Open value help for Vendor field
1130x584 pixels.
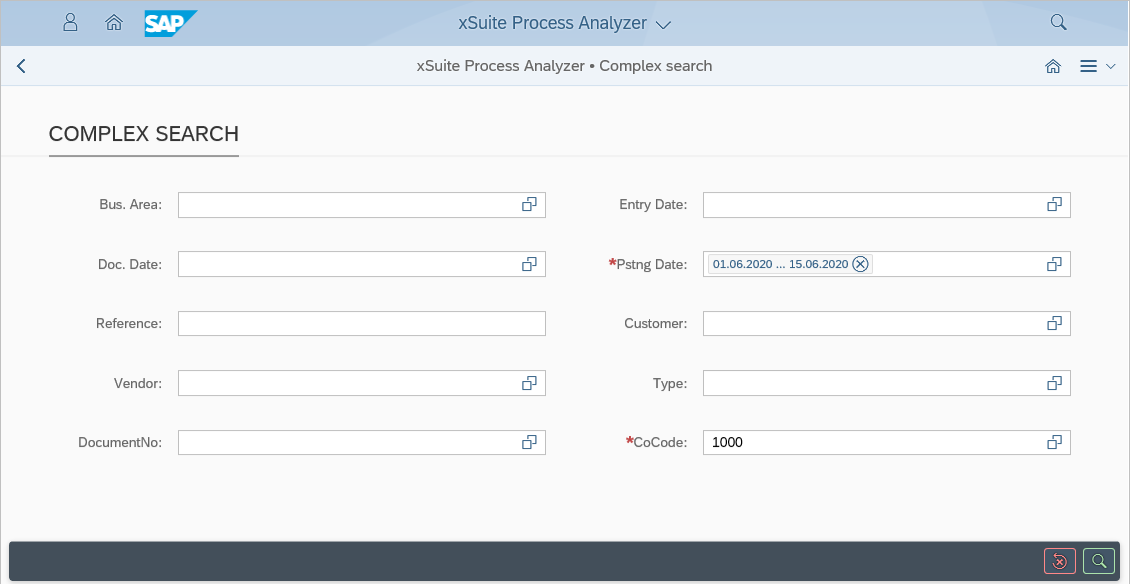[529, 383]
